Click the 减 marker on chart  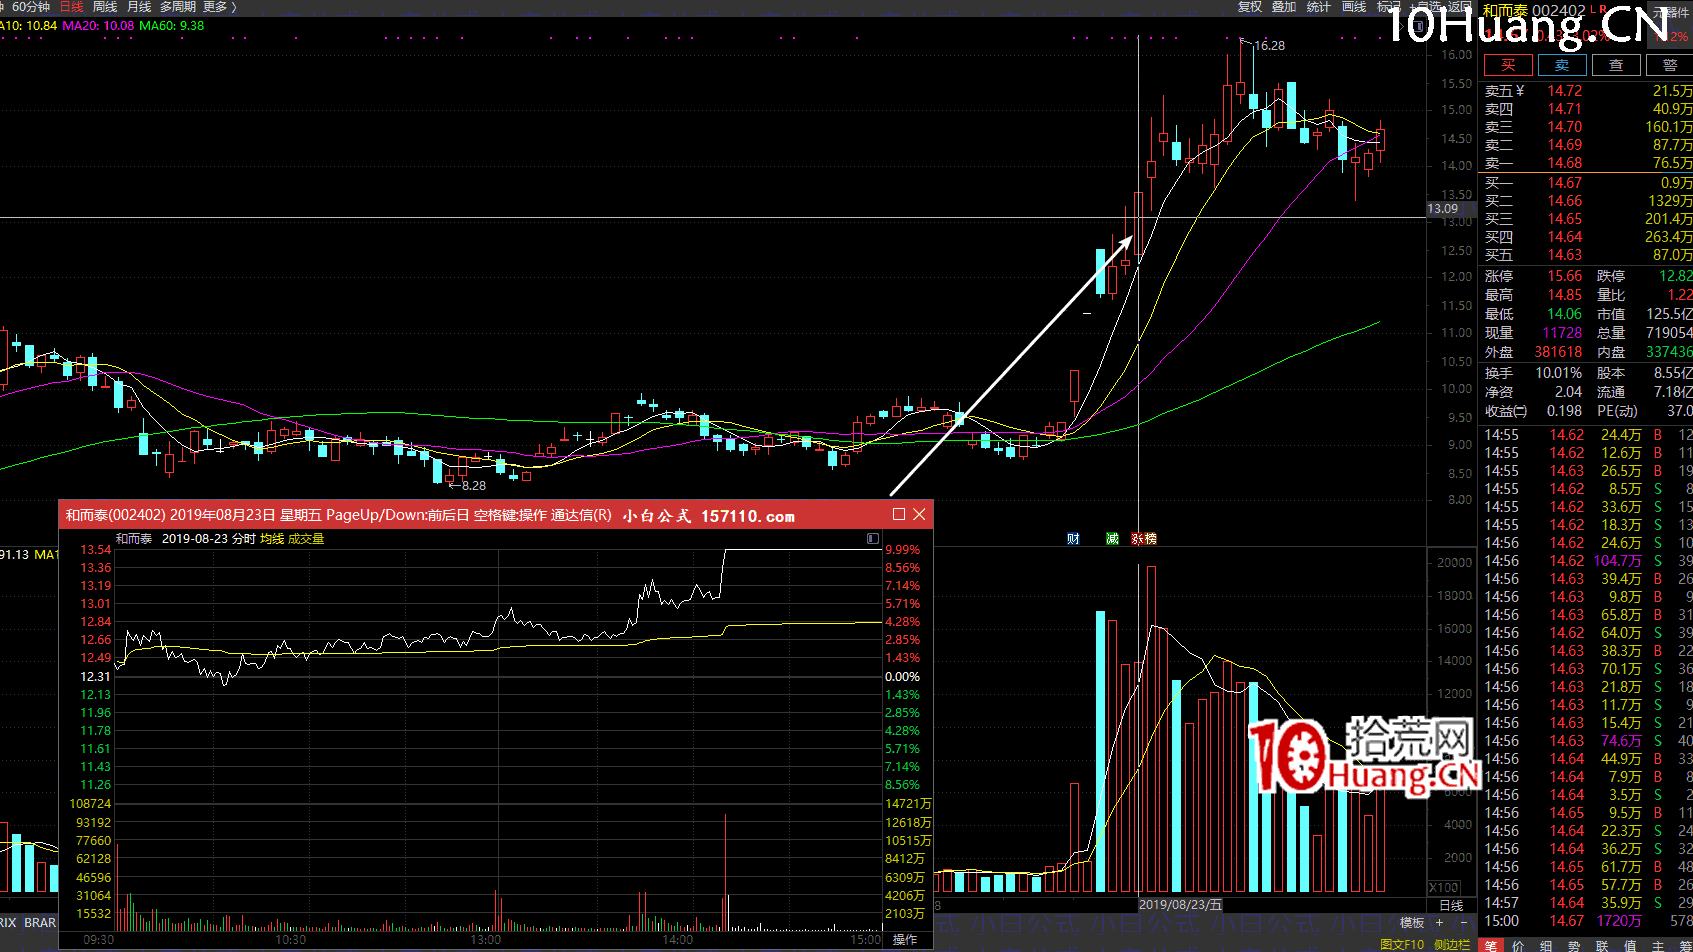click(1112, 539)
